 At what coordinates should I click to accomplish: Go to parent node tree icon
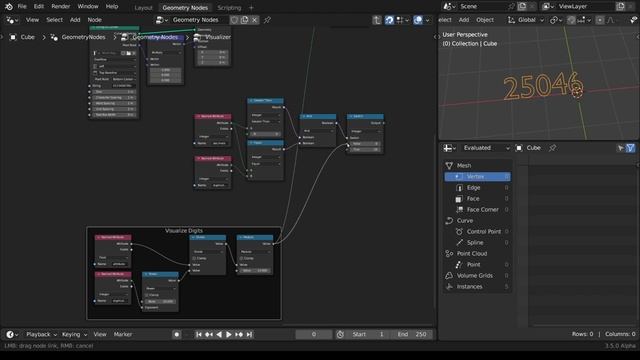click(x=377, y=20)
